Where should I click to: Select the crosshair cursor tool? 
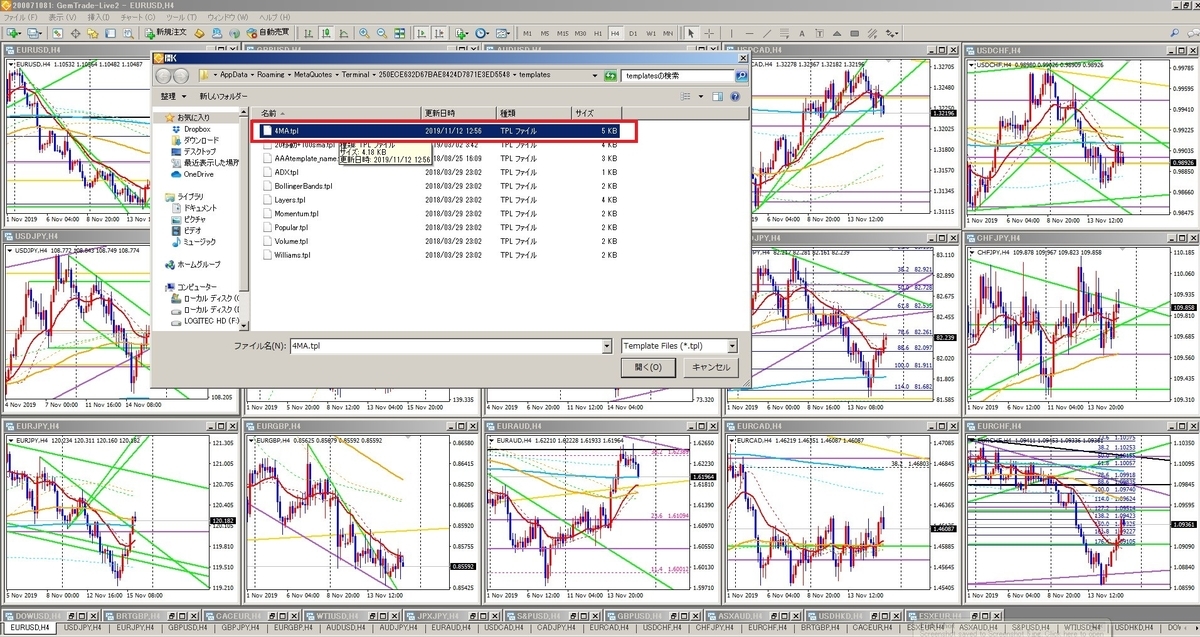click(708, 33)
